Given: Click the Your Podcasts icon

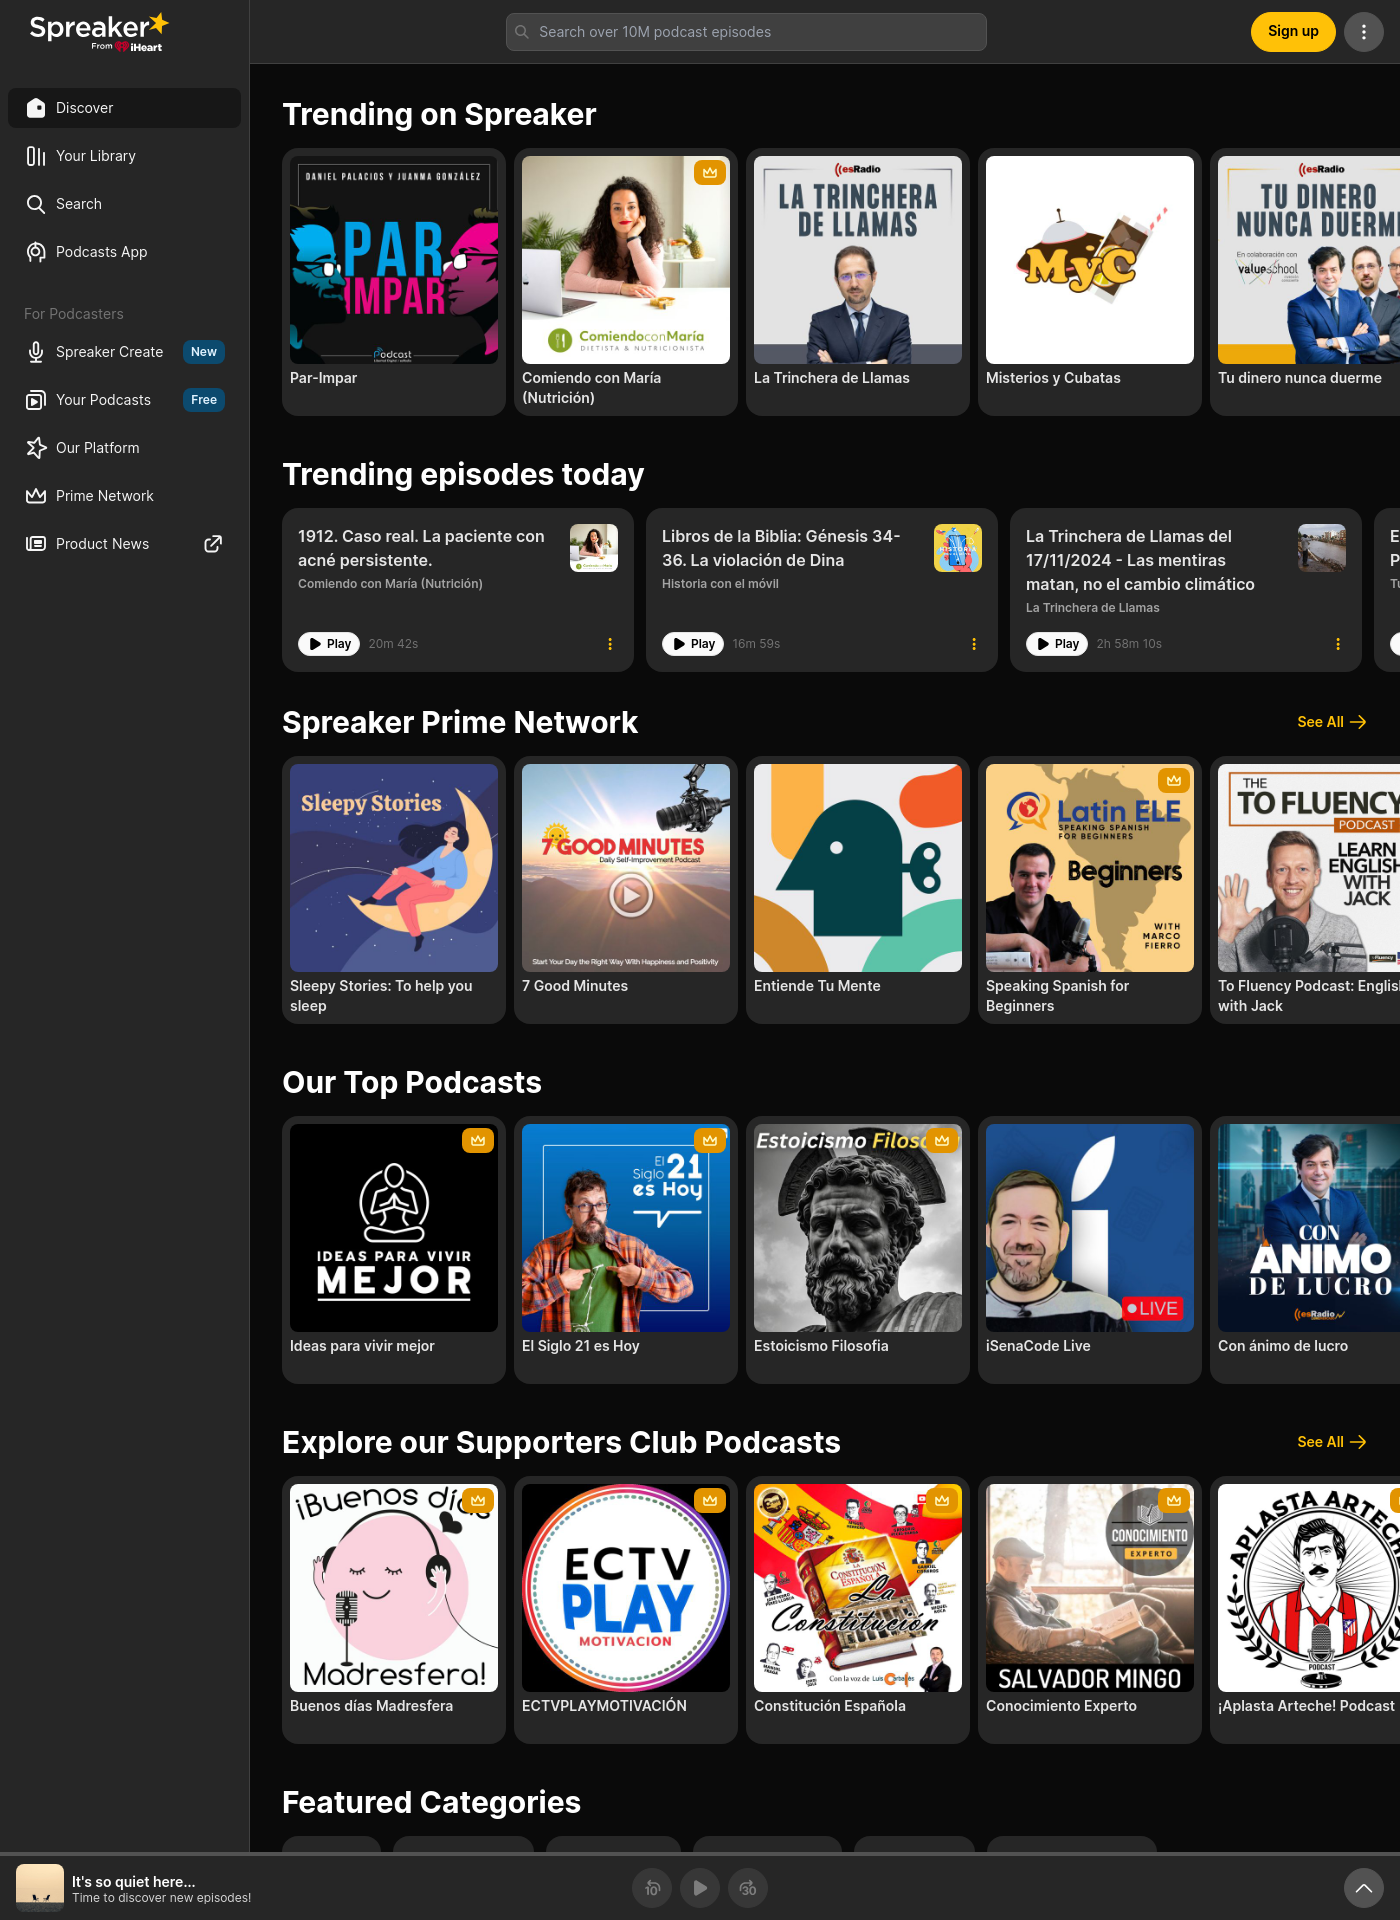Looking at the screenshot, I should click(36, 400).
